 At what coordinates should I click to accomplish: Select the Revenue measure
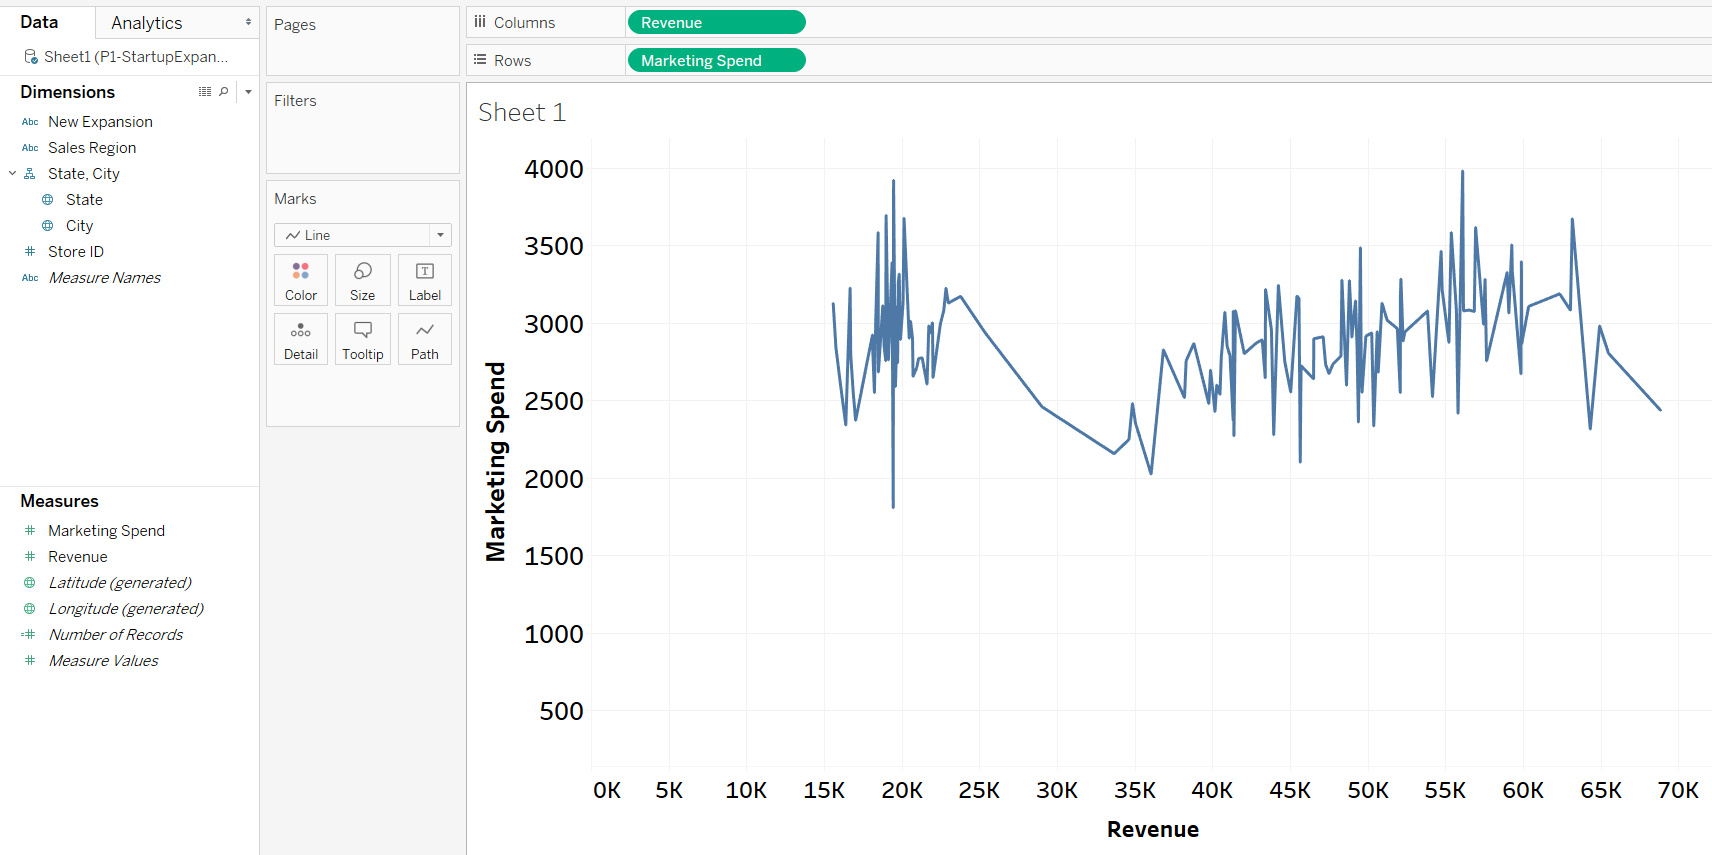pyautogui.click(x=77, y=557)
